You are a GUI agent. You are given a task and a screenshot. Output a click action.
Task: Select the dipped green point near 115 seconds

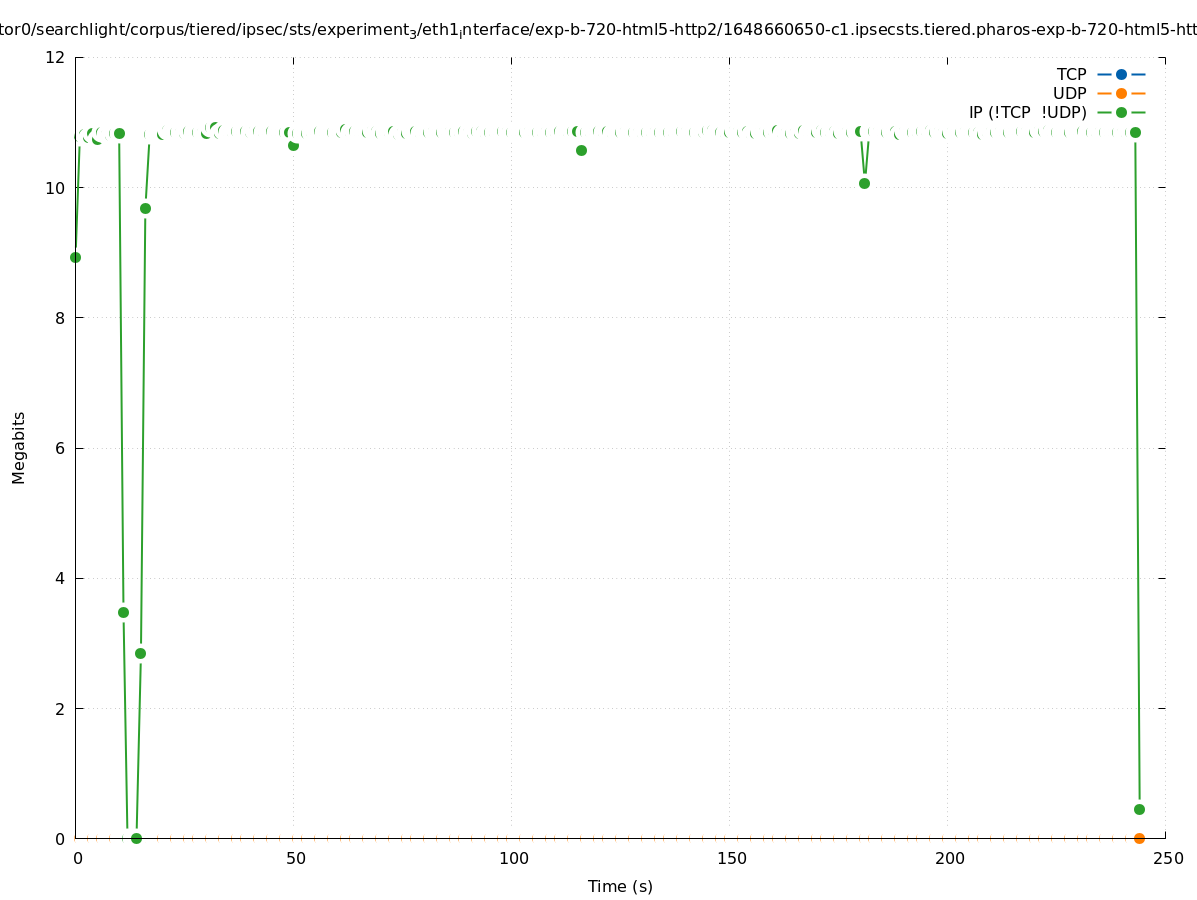581,150
